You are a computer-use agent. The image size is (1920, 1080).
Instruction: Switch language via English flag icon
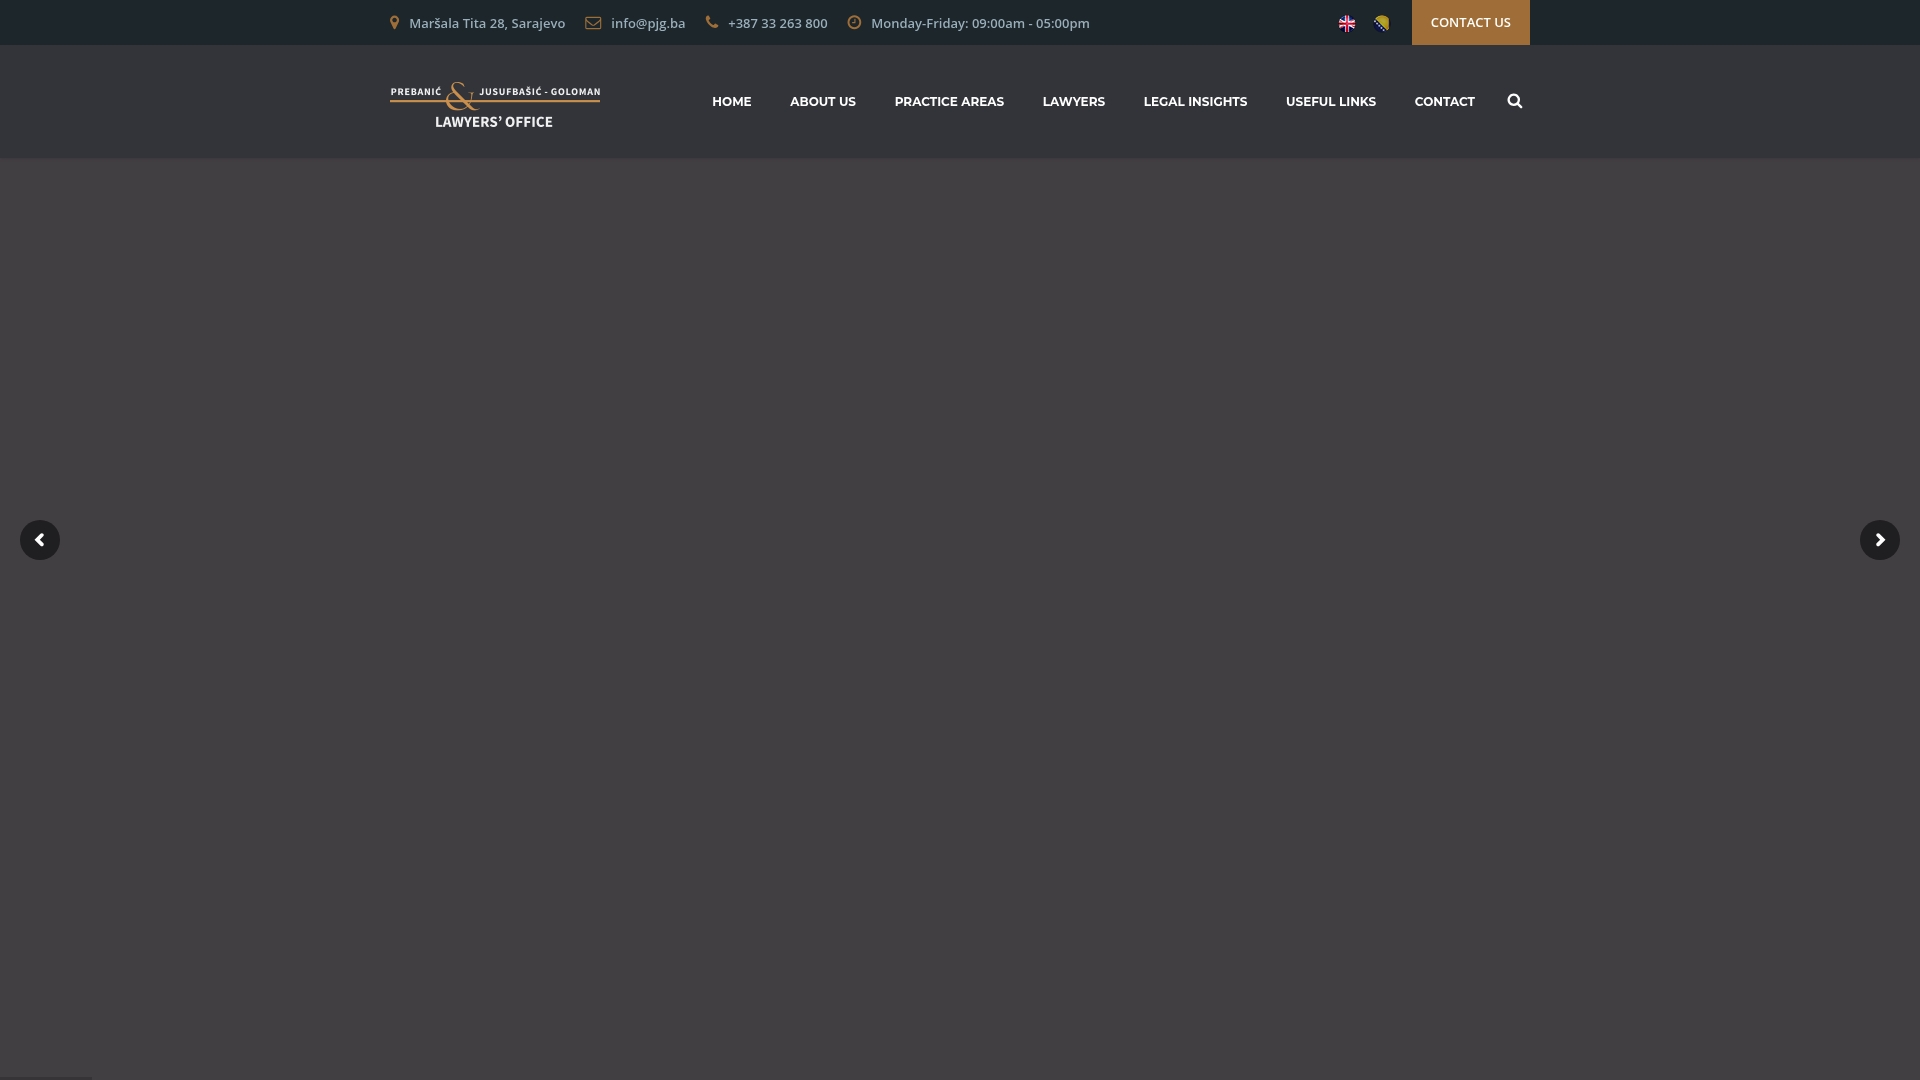[x=1347, y=24]
